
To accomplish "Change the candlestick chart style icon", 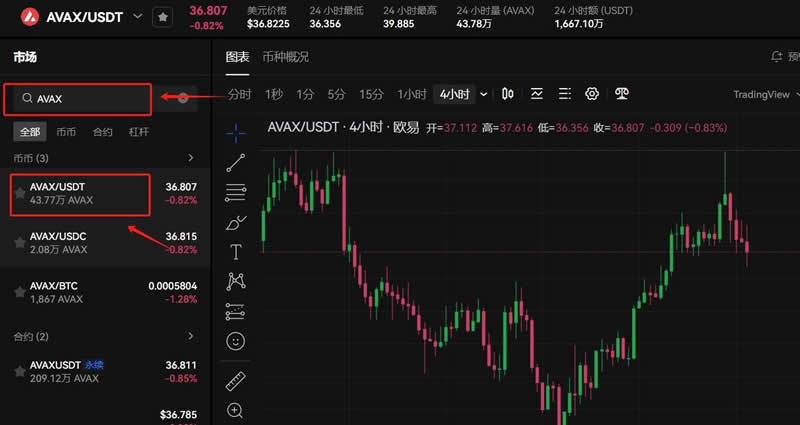I will point(508,94).
